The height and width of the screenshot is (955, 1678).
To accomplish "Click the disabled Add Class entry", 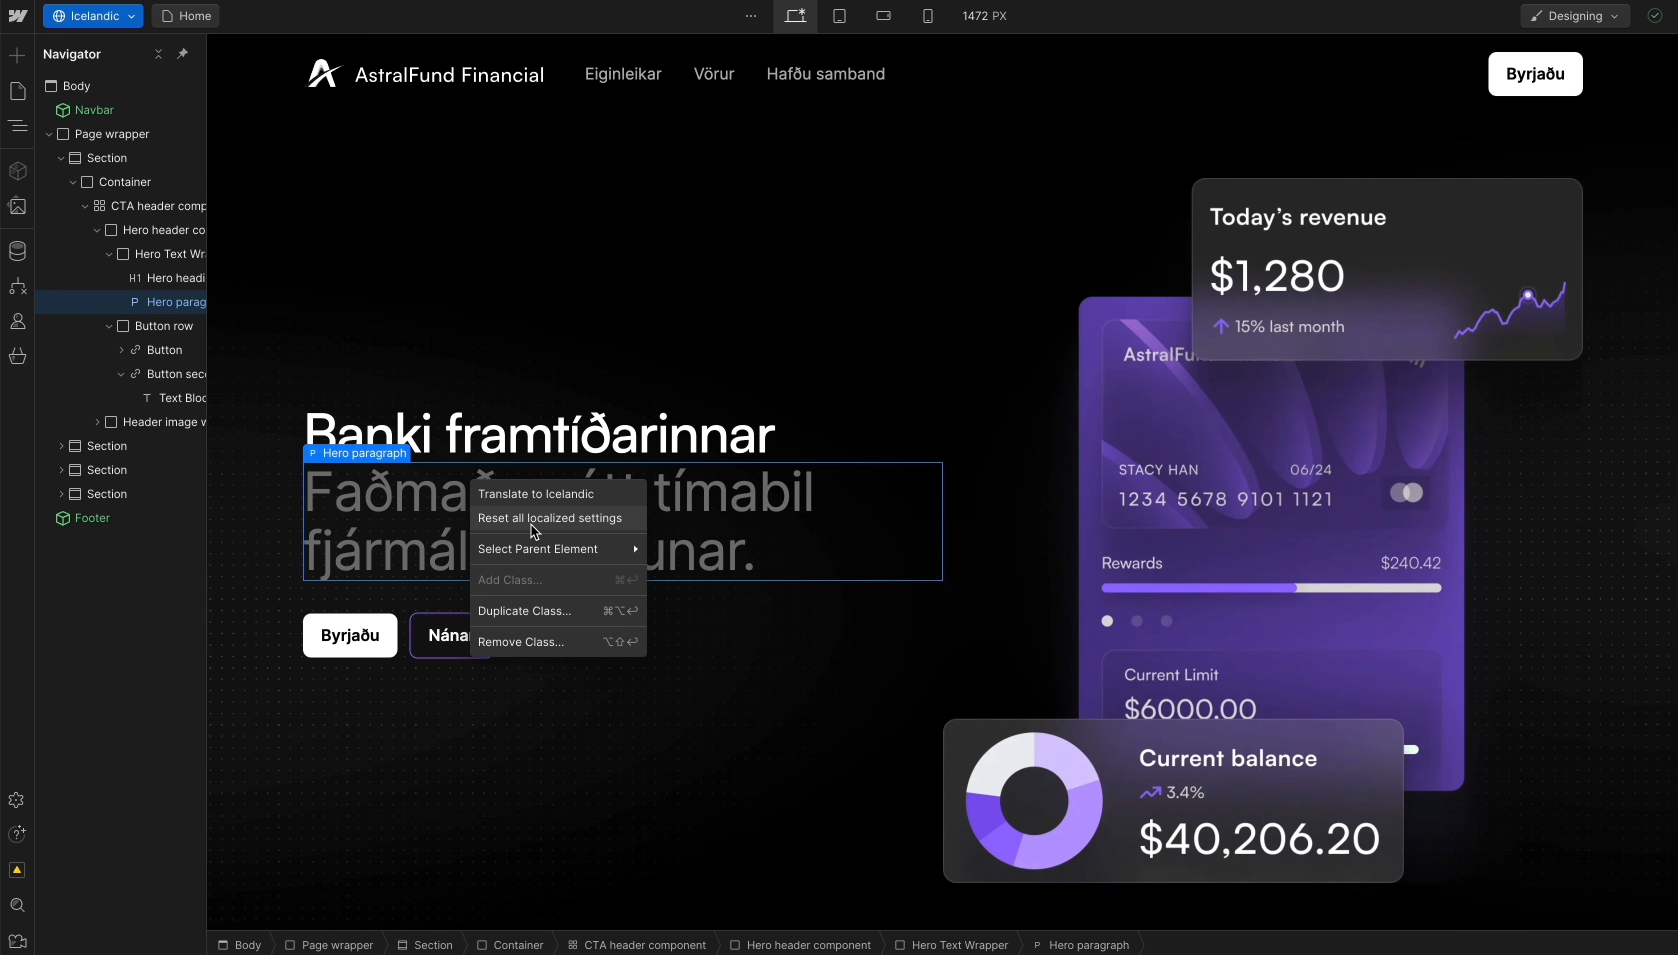I will [558, 580].
